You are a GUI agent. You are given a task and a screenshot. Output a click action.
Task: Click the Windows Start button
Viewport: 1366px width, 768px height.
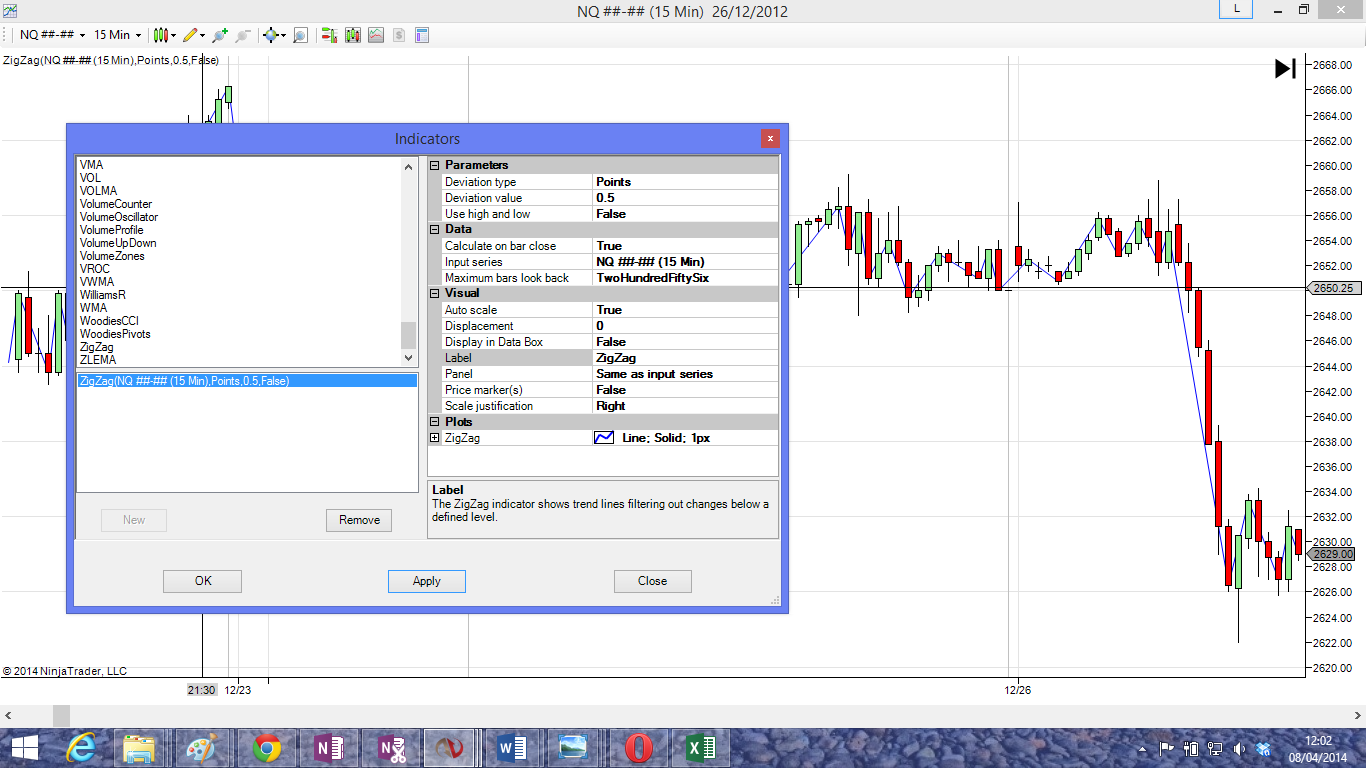point(24,748)
